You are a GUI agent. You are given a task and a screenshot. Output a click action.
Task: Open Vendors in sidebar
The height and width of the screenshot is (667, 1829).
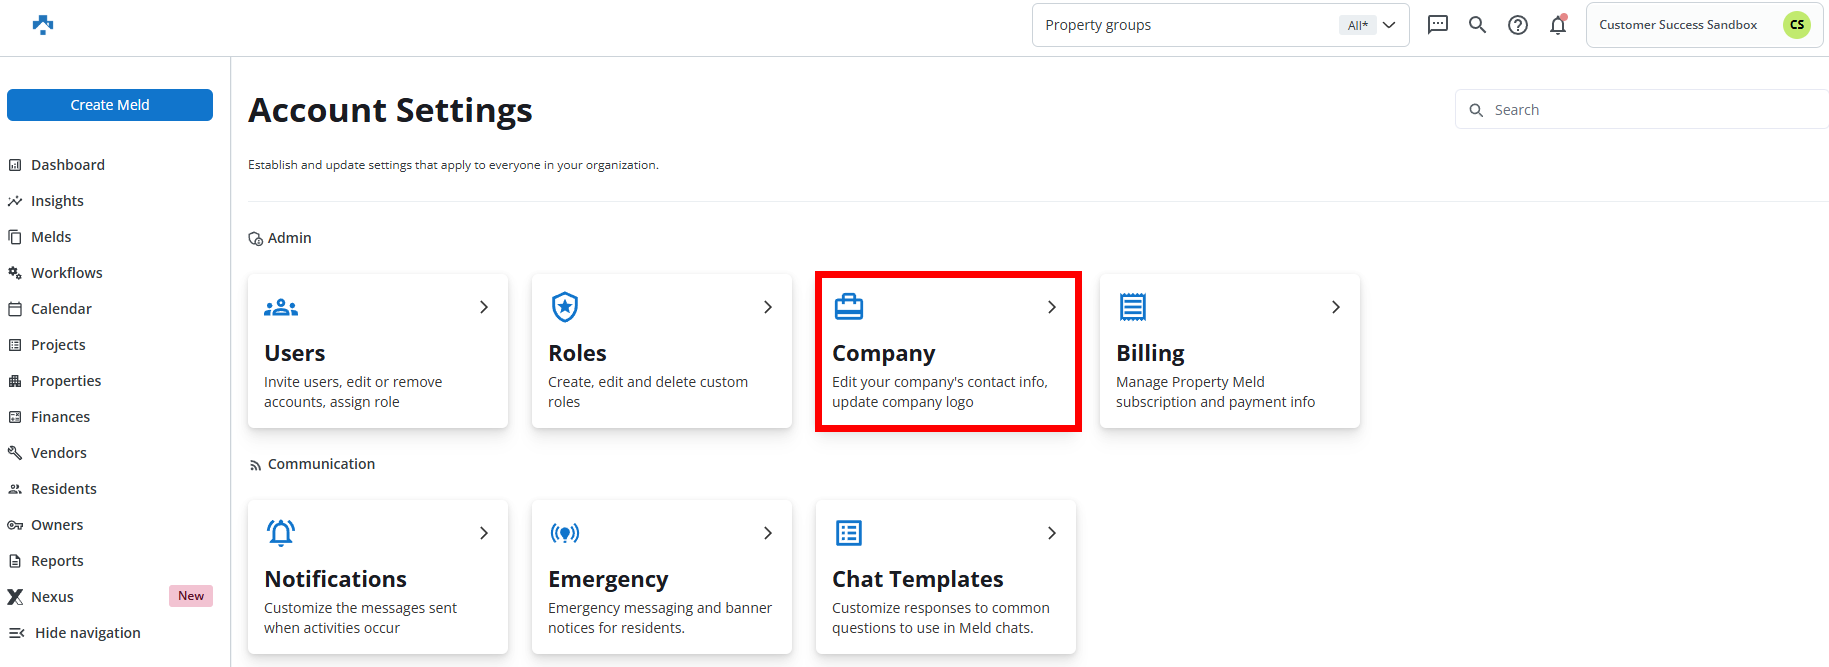click(x=58, y=453)
